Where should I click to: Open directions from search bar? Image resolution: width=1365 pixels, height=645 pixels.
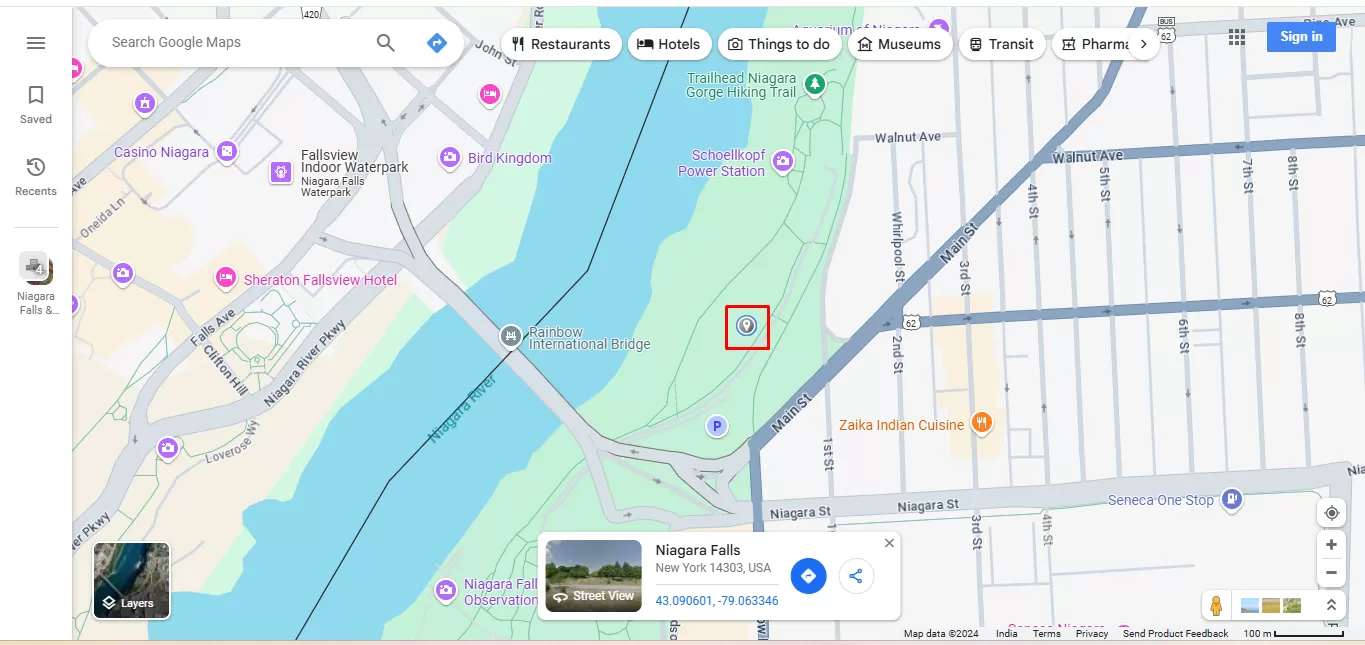pos(436,42)
